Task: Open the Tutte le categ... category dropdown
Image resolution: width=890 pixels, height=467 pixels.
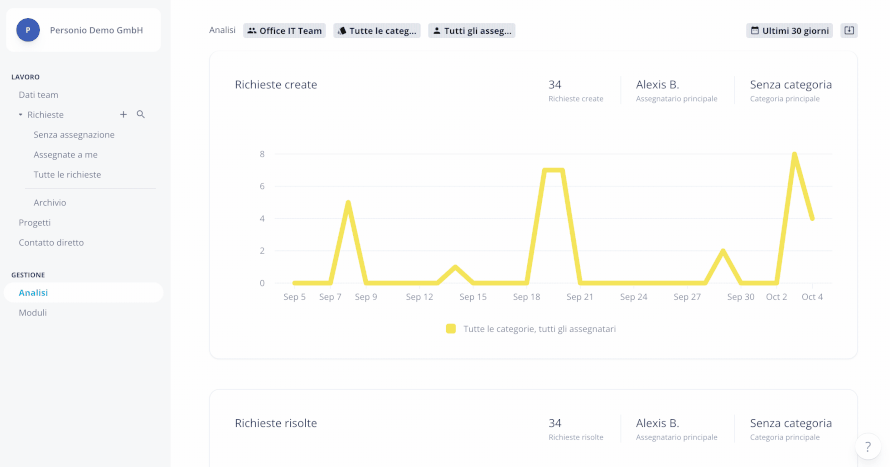Action: [377, 31]
